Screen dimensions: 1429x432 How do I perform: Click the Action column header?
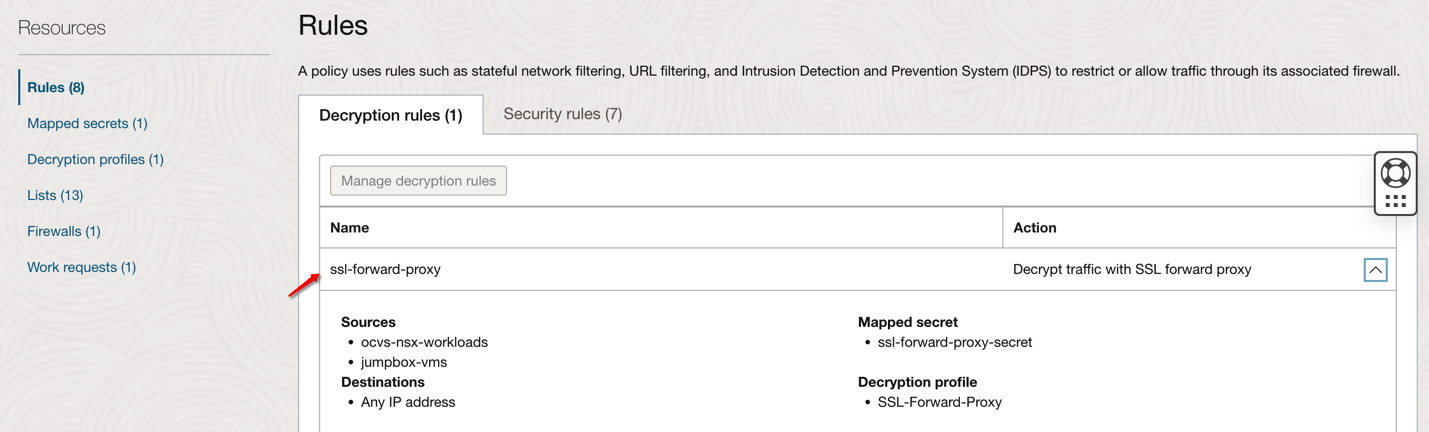(1035, 228)
